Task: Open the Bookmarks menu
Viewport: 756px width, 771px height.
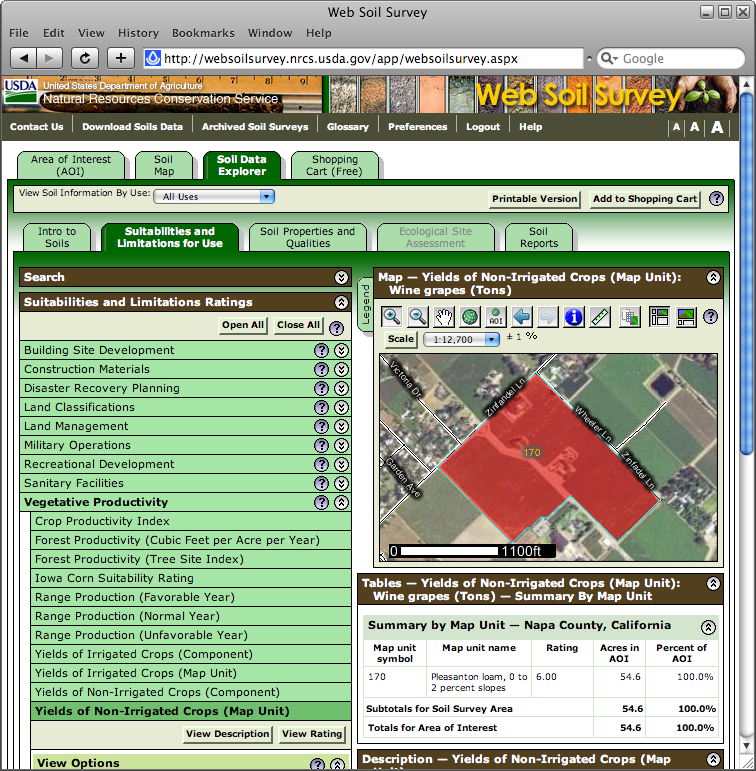Action: tap(203, 33)
